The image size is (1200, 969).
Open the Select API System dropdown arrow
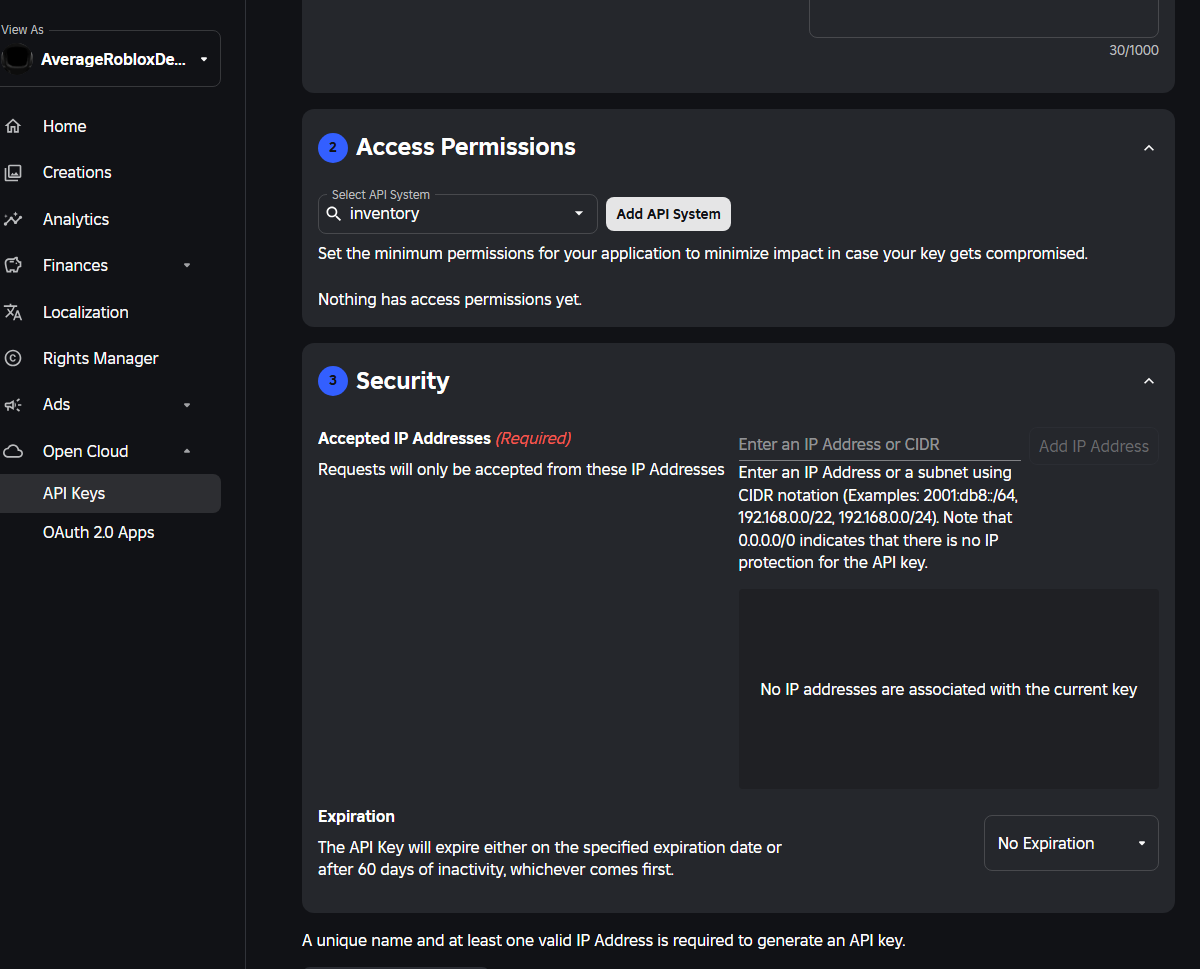pos(578,214)
